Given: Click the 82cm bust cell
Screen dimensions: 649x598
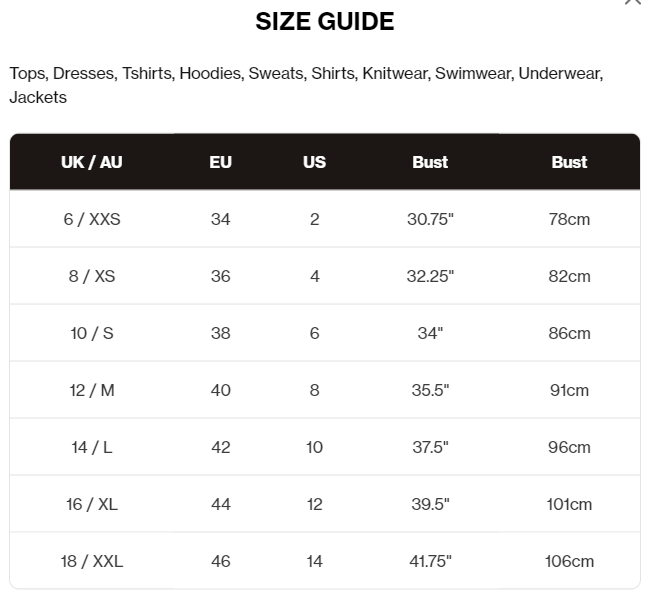Looking at the screenshot, I should (569, 276).
